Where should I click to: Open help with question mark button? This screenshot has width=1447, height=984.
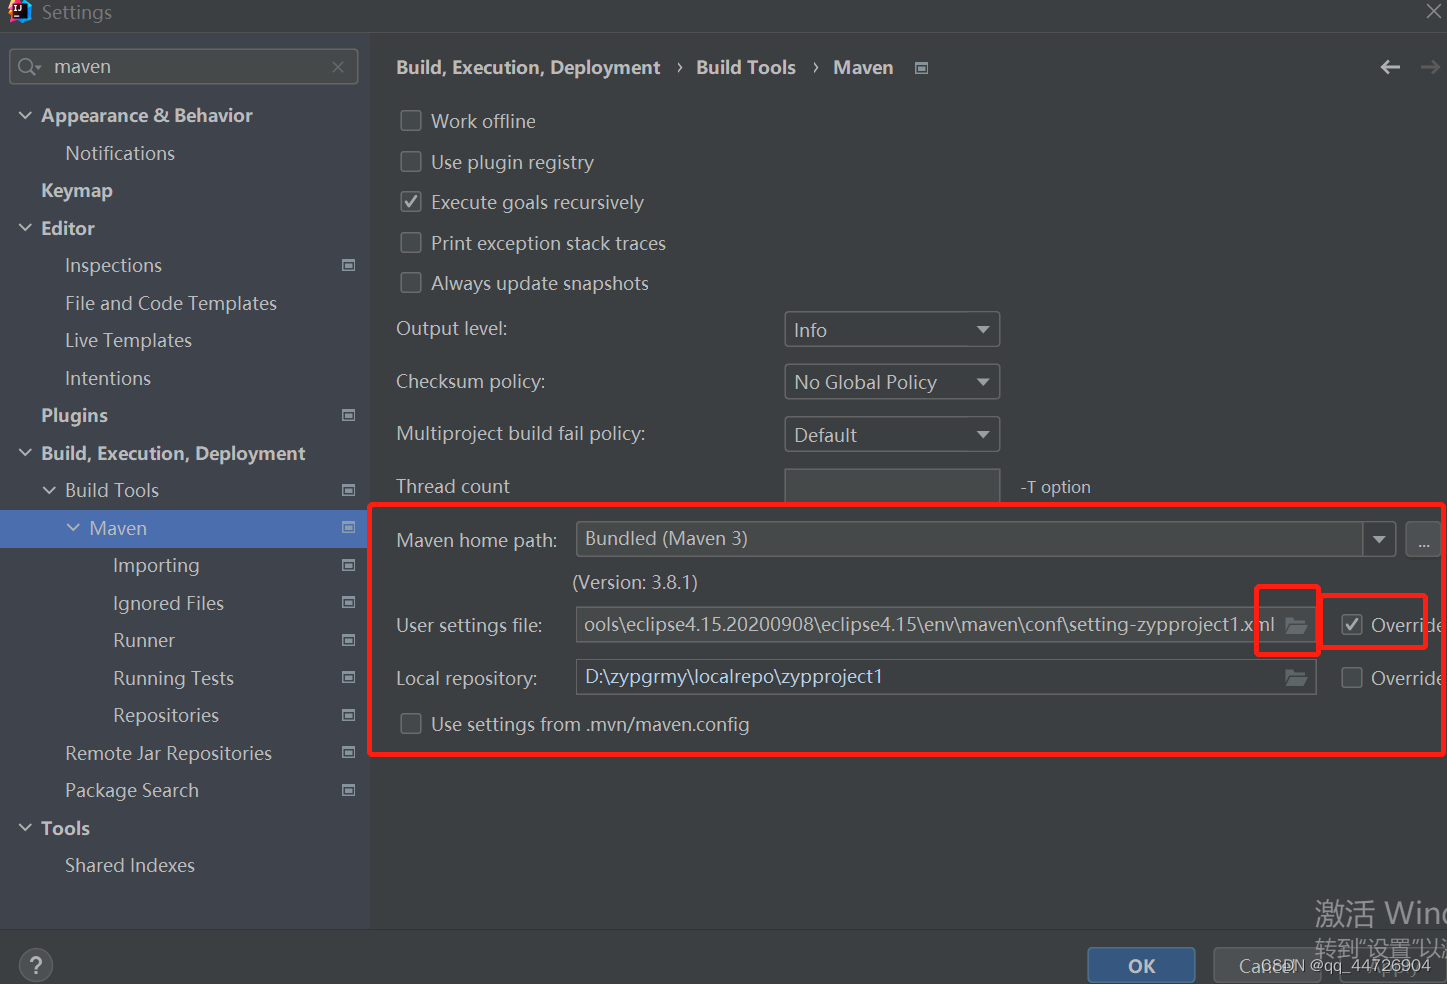35,965
